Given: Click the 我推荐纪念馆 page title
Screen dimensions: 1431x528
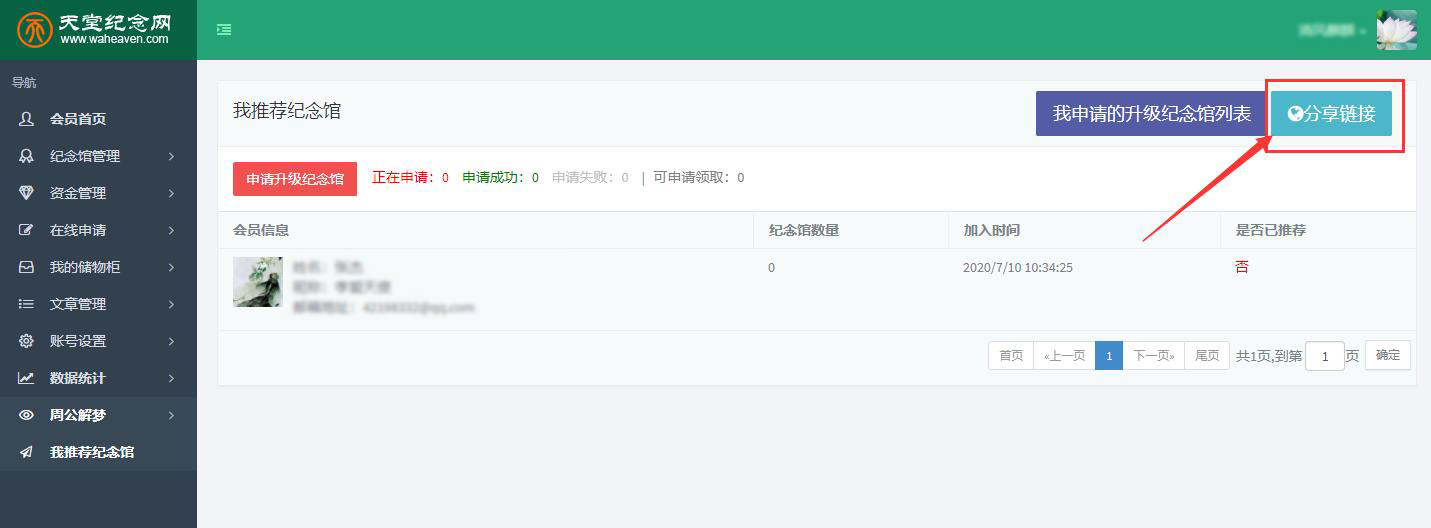Looking at the screenshot, I should 287,111.
